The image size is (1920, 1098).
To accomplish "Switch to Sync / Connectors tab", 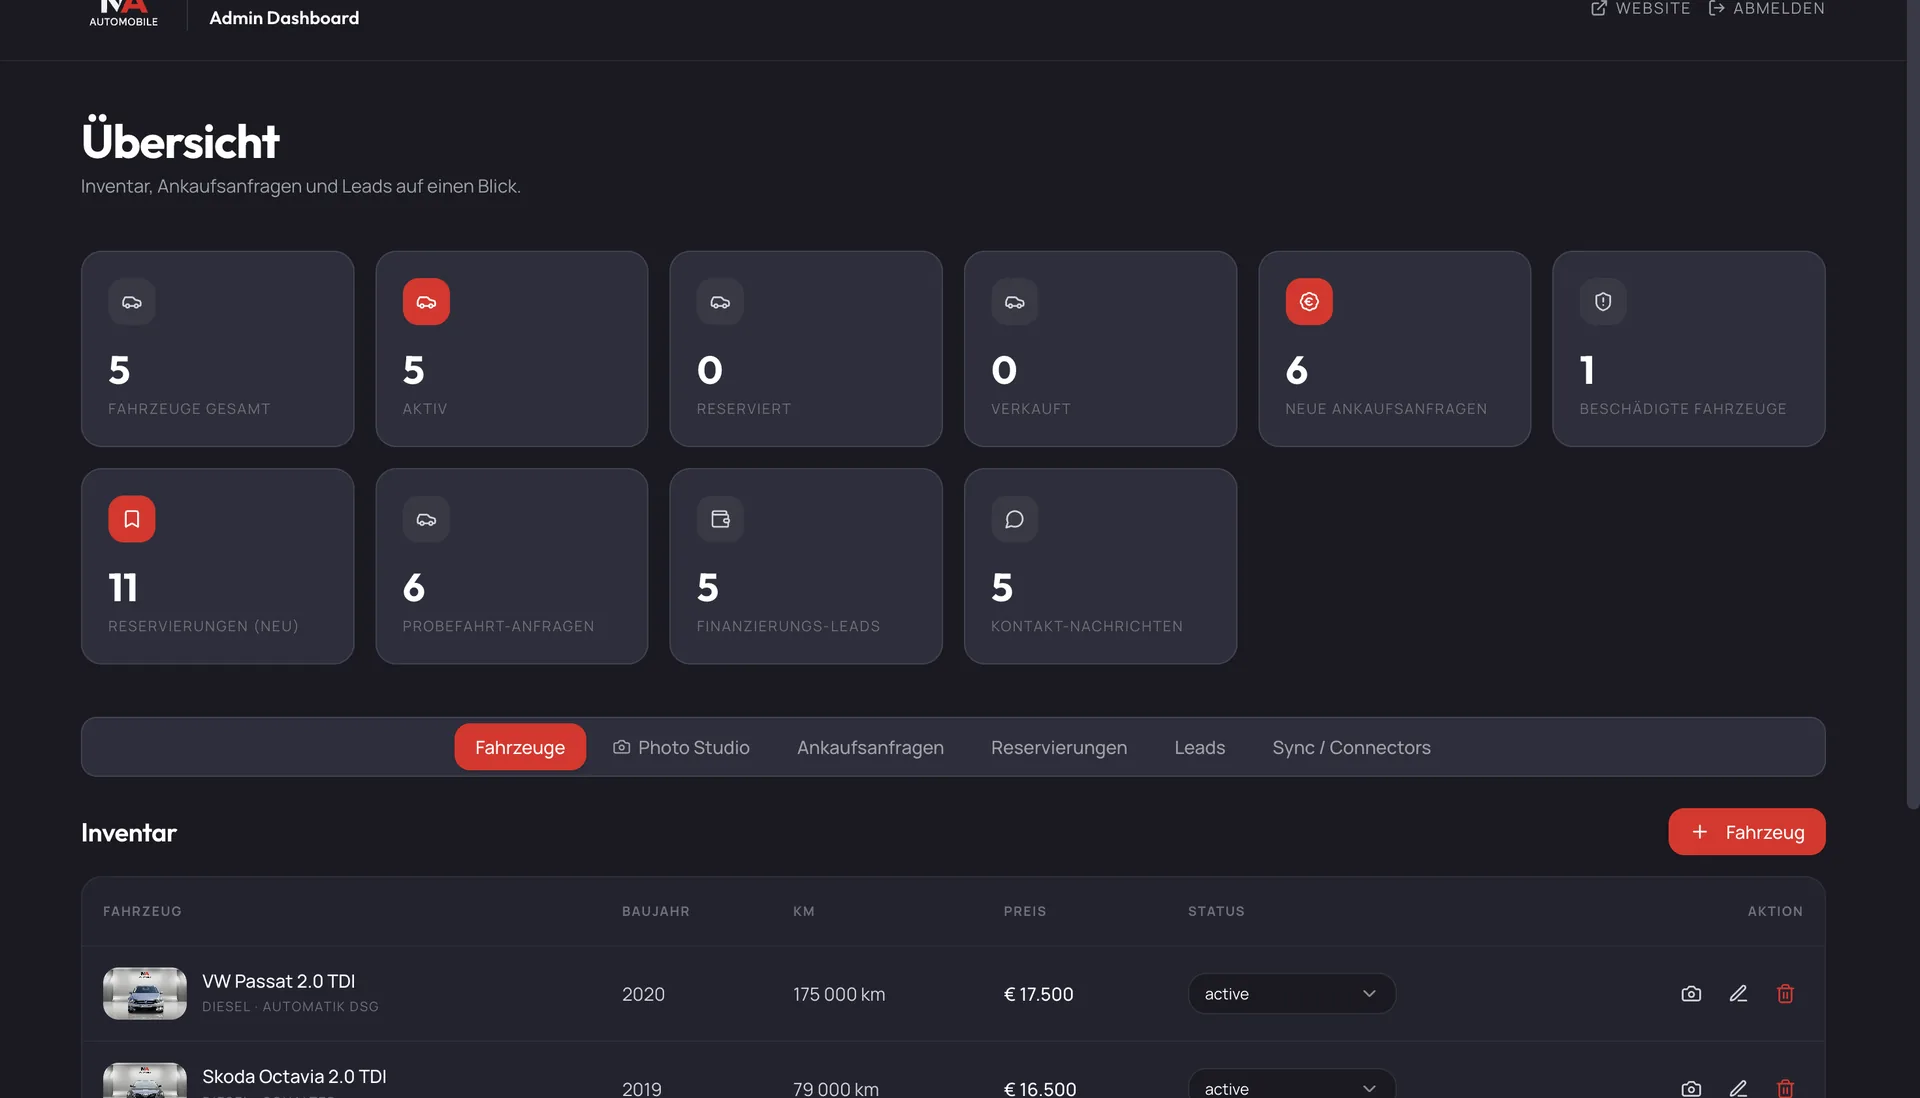I will coord(1351,747).
